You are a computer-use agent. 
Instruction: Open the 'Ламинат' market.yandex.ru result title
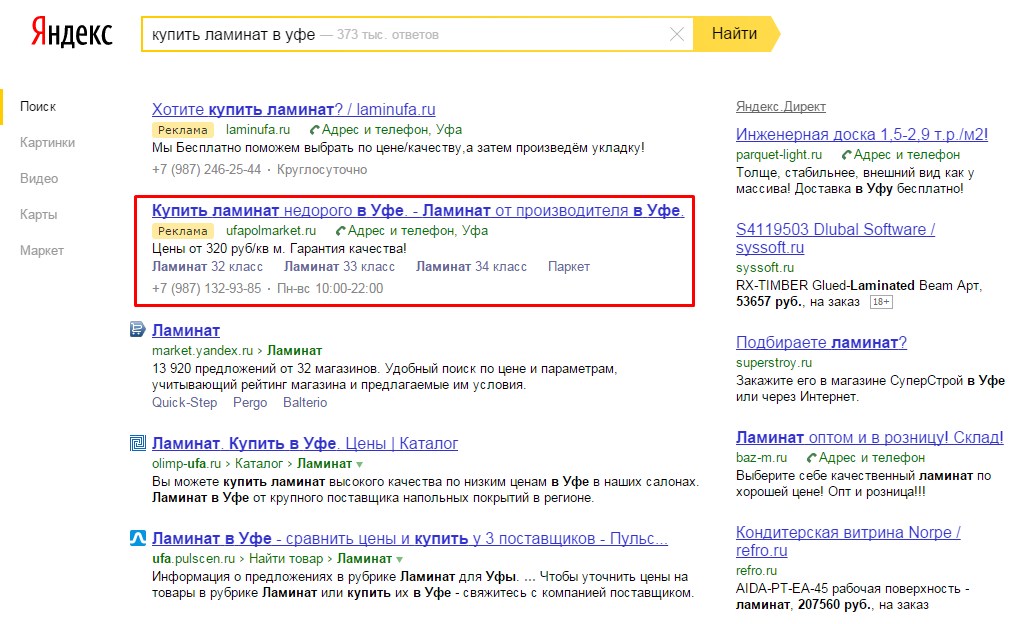(186, 331)
